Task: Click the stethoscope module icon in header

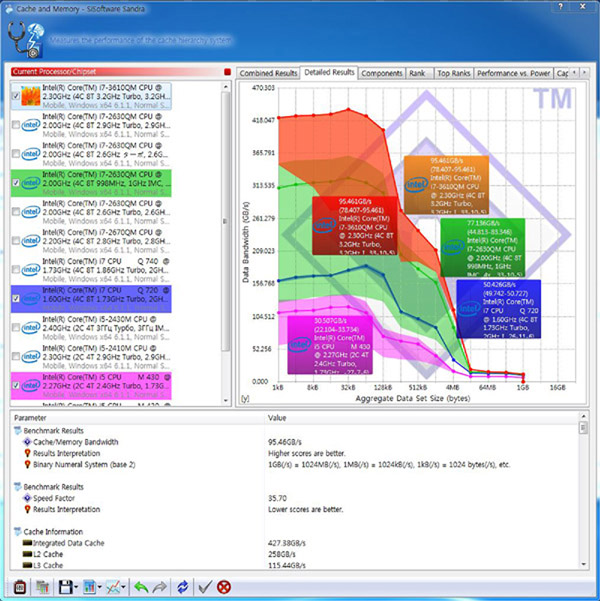Action: pos(26,40)
